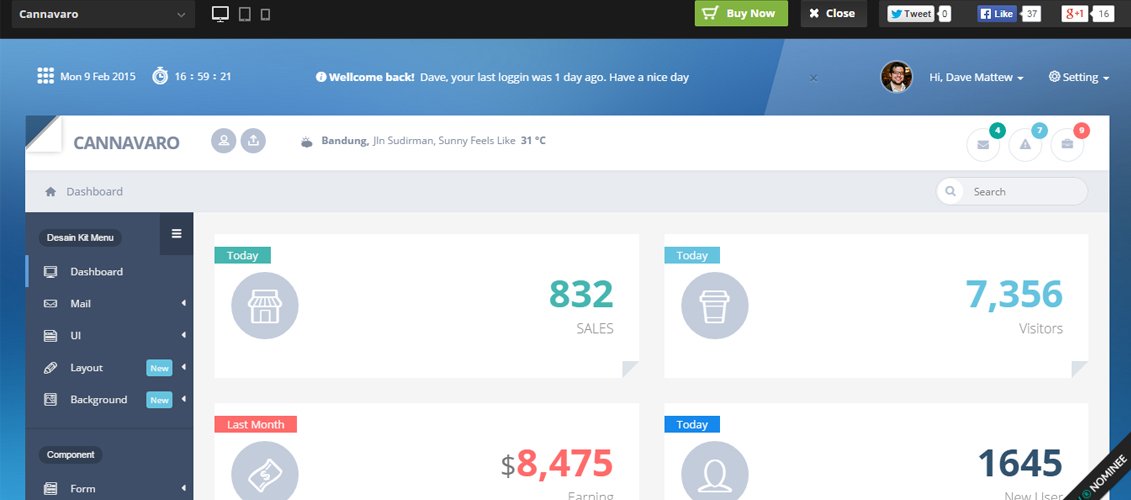Dismiss the welcome back message
This screenshot has height=500, width=1131.
coord(813,78)
